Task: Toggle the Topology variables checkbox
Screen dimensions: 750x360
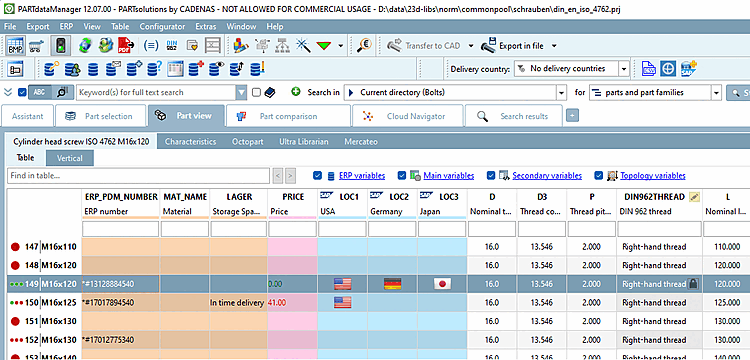Action: click(598, 175)
